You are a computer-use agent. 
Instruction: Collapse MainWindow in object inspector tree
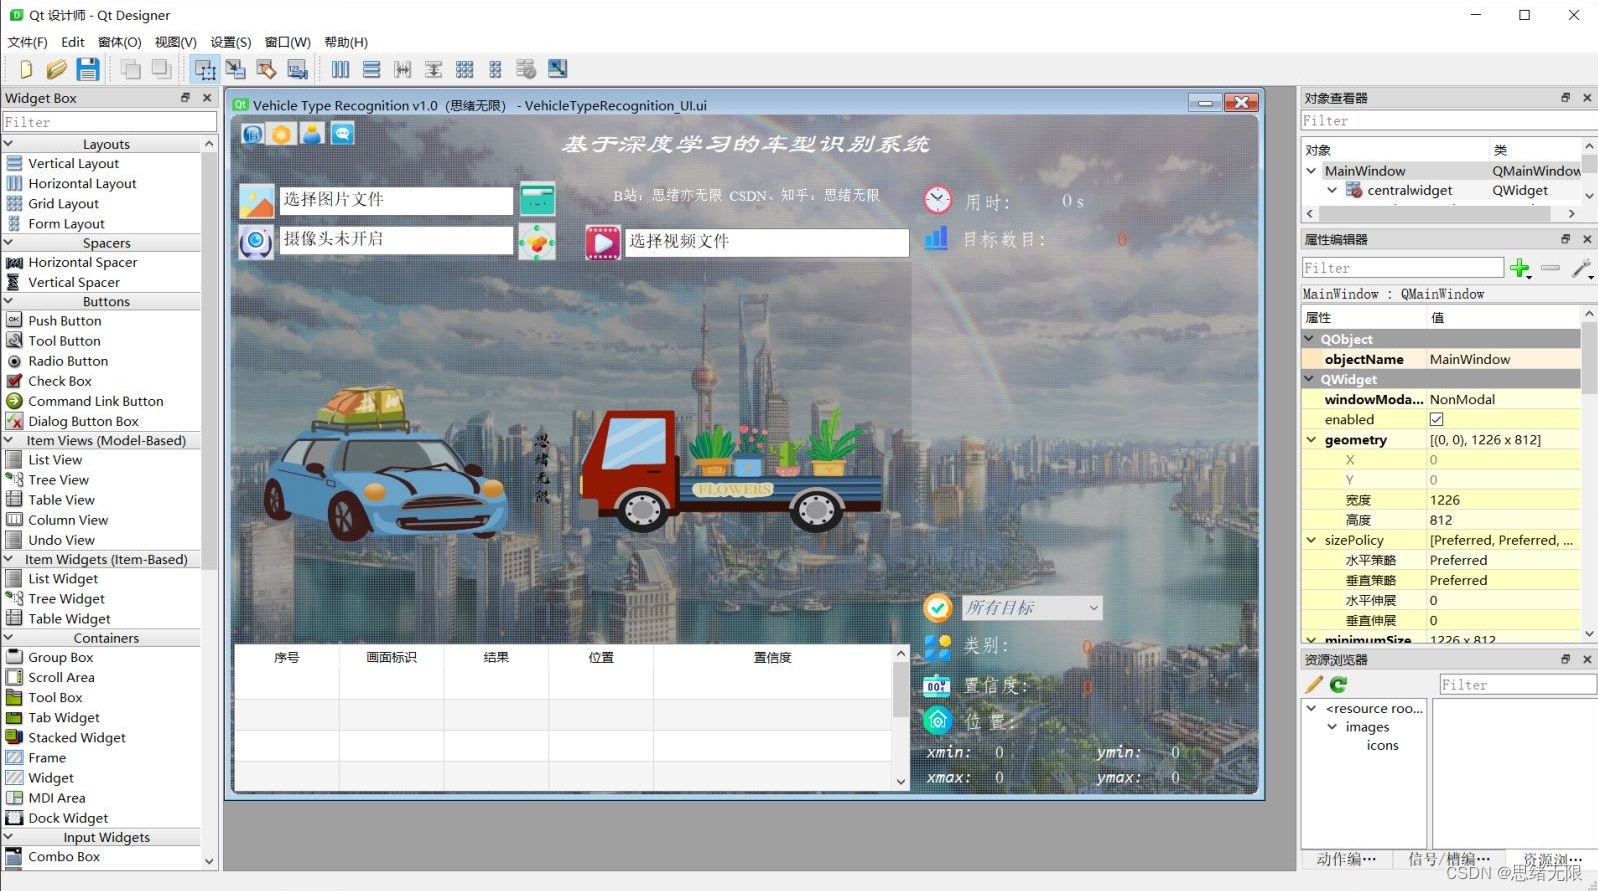tap(1311, 171)
